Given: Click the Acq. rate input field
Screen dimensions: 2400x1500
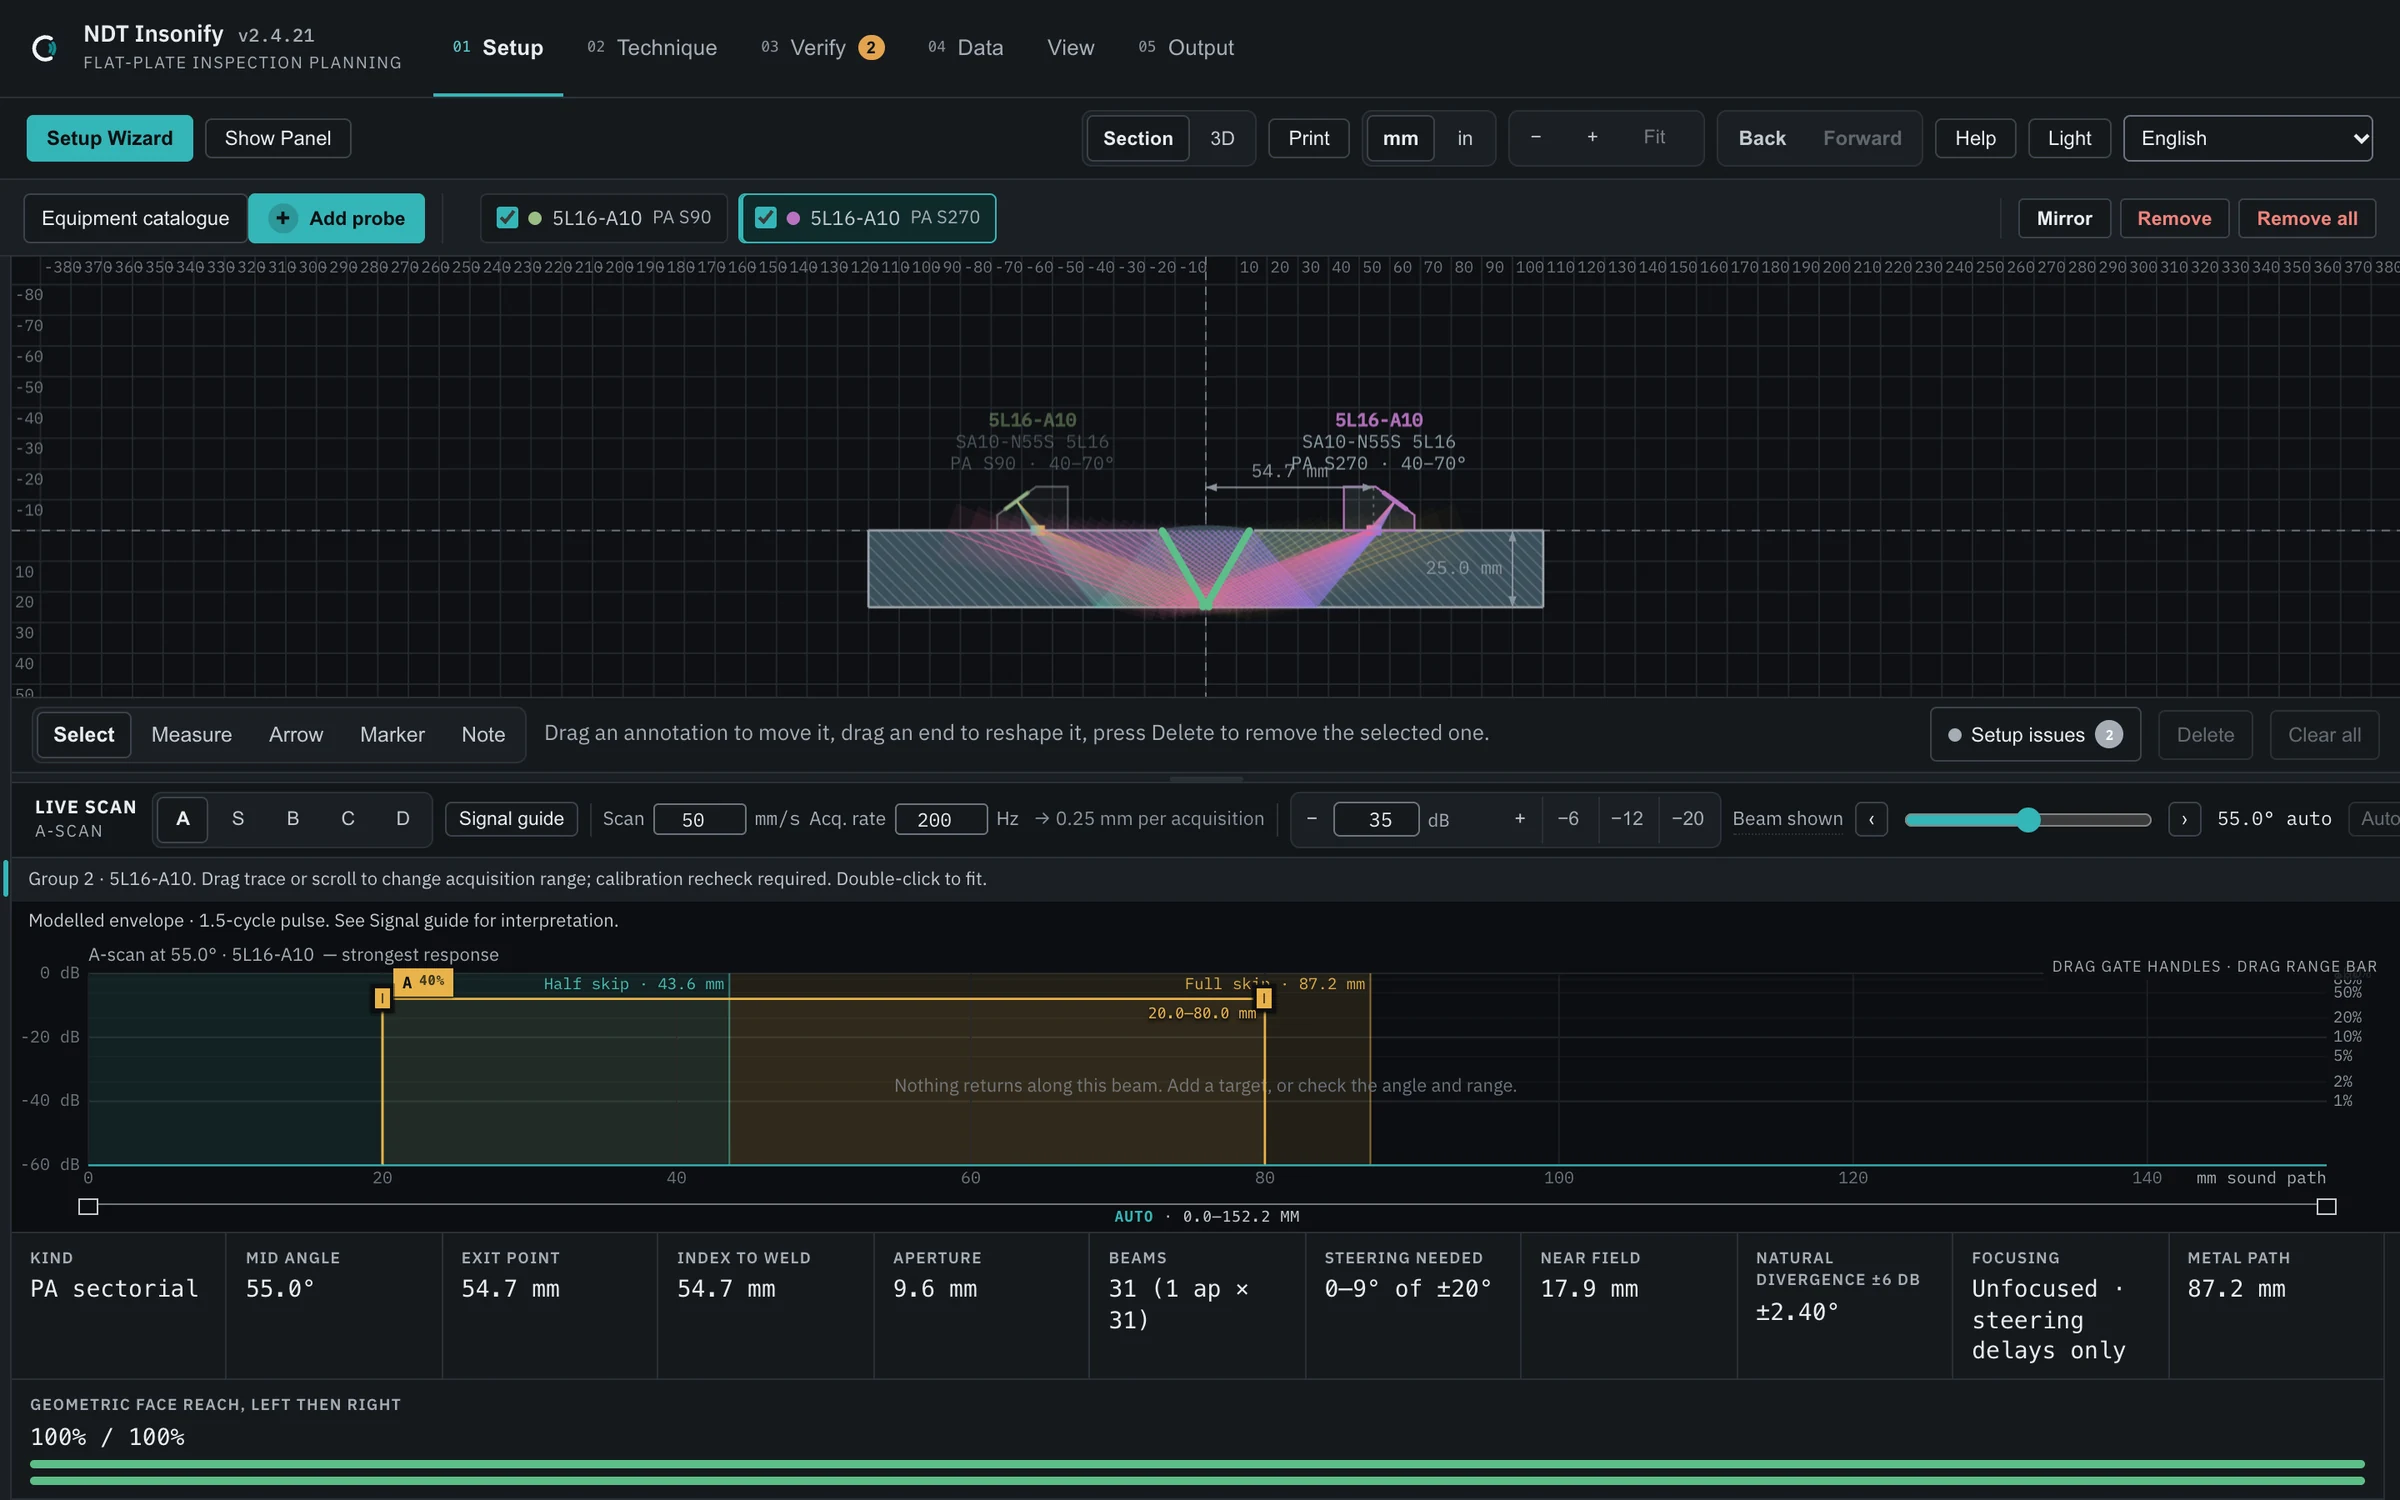Looking at the screenshot, I should click(x=941, y=819).
